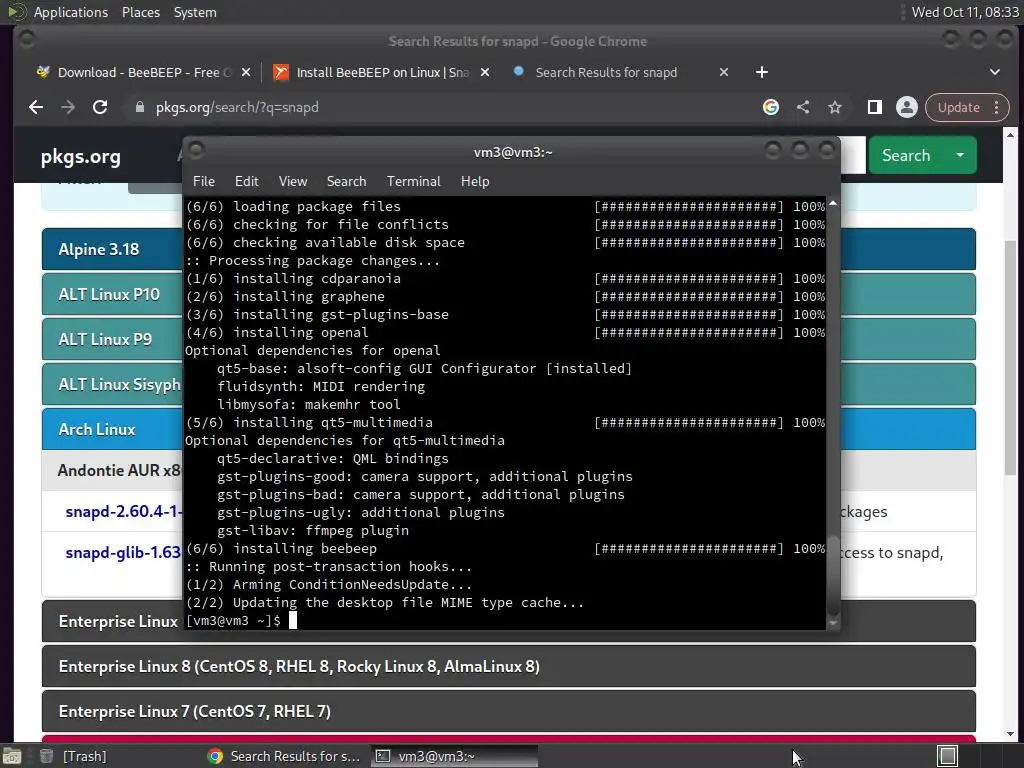
Task: Click the workspace switcher in bottom panel
Action: tap(948, 756)
